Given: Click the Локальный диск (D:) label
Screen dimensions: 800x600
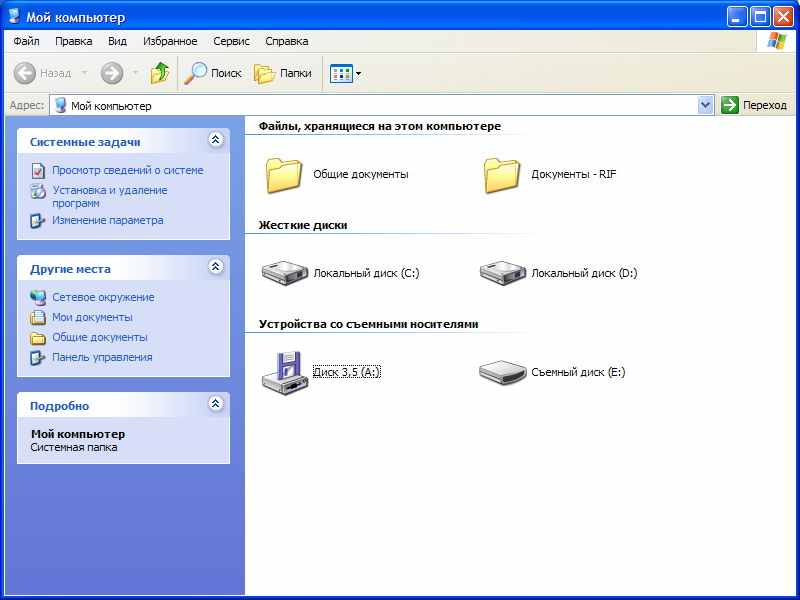Looking at the screenshot, I should click(x=584, y=273).
